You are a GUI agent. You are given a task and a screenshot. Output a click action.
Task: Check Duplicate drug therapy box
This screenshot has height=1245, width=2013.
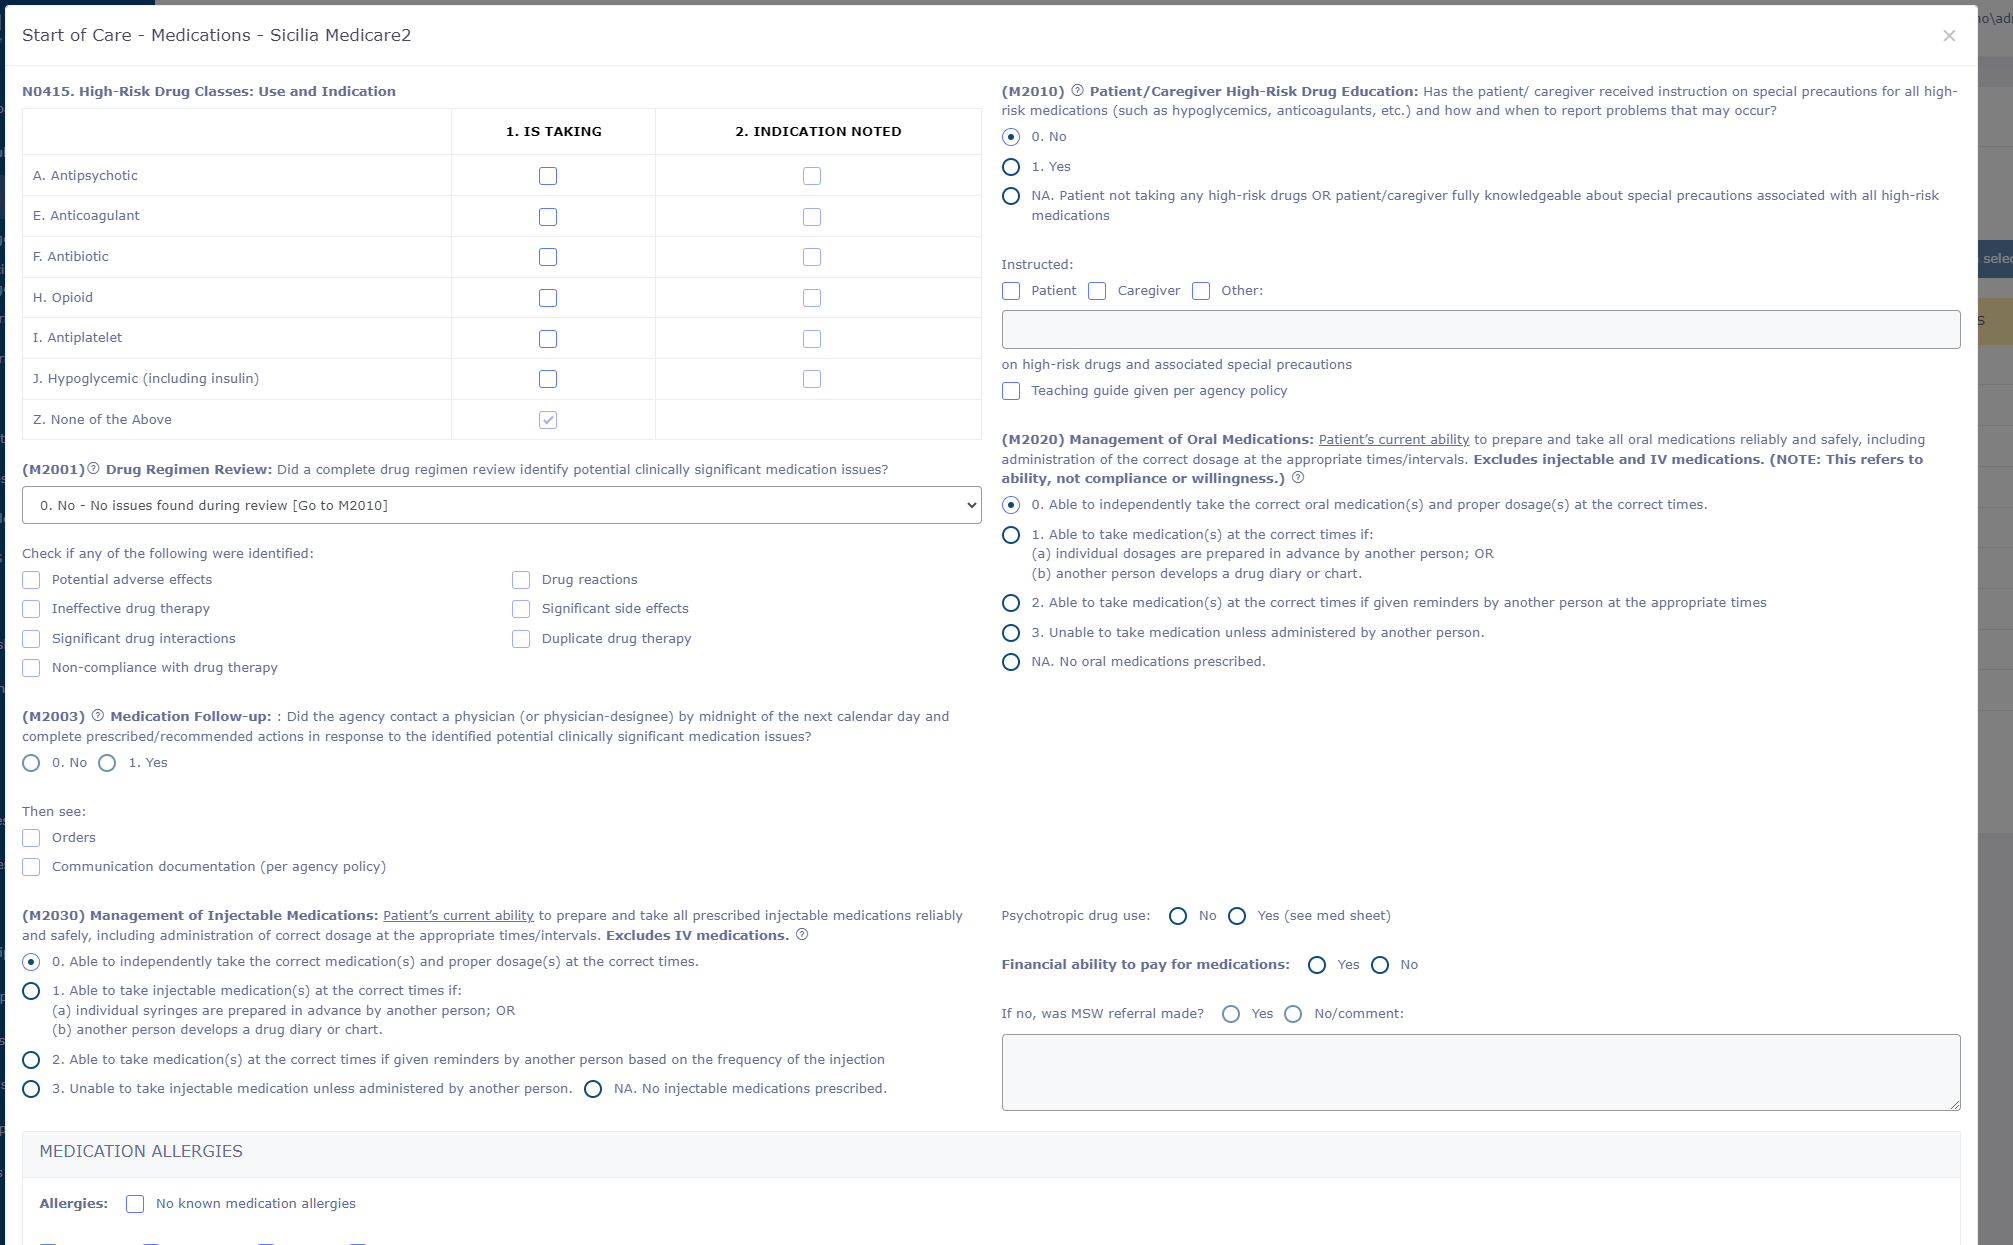[521, 639]
